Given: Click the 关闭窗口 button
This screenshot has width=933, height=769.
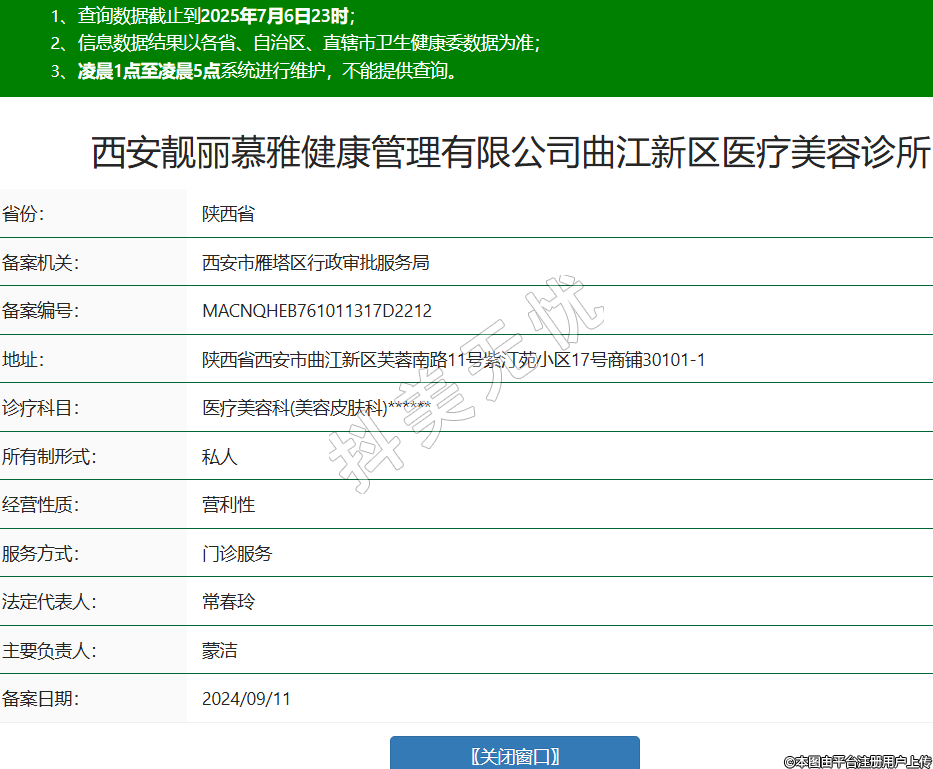Looking at the screenshot, I should [x=514, y=755].
